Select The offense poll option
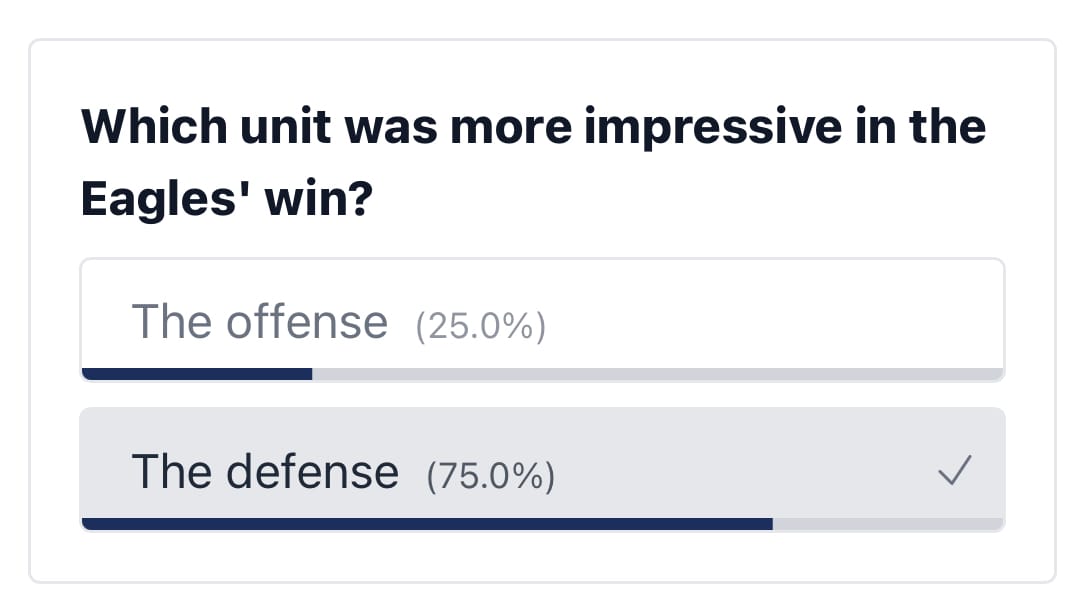1085x613 pixels. click(542, 320)
